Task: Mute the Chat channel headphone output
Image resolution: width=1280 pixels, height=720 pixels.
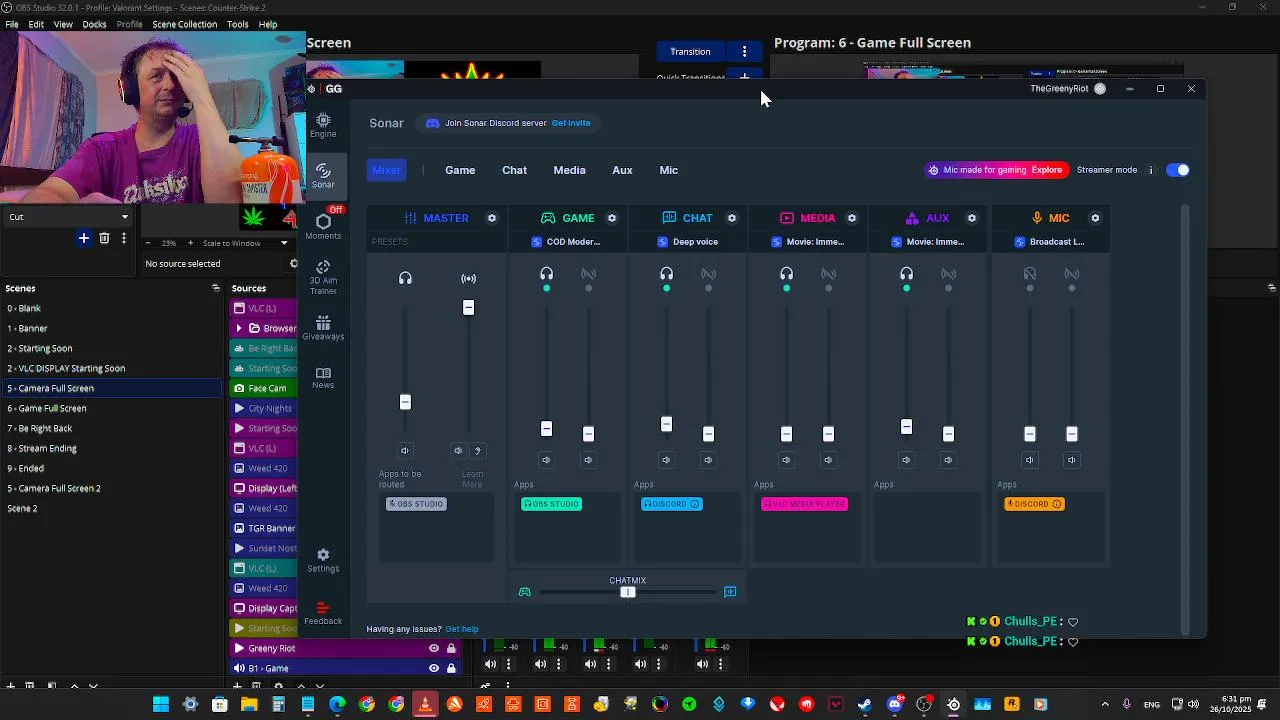Action: [x=666, y=460]
